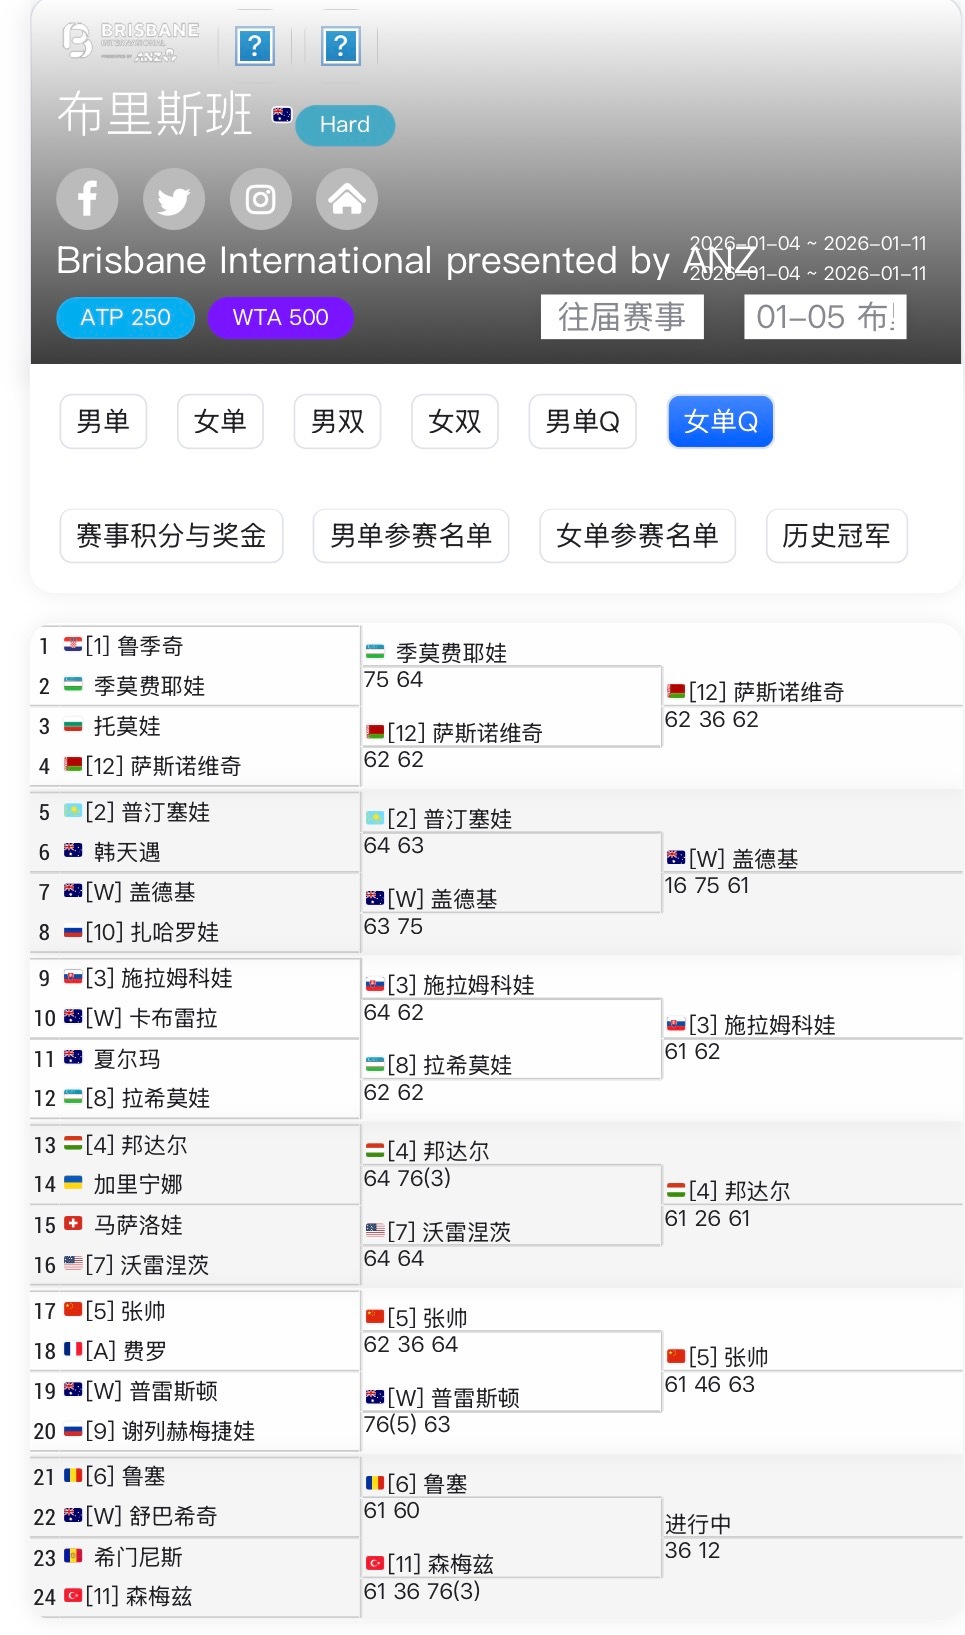Click player 夏尔玛 in row 11
965x1635 pixels.
127,1059
